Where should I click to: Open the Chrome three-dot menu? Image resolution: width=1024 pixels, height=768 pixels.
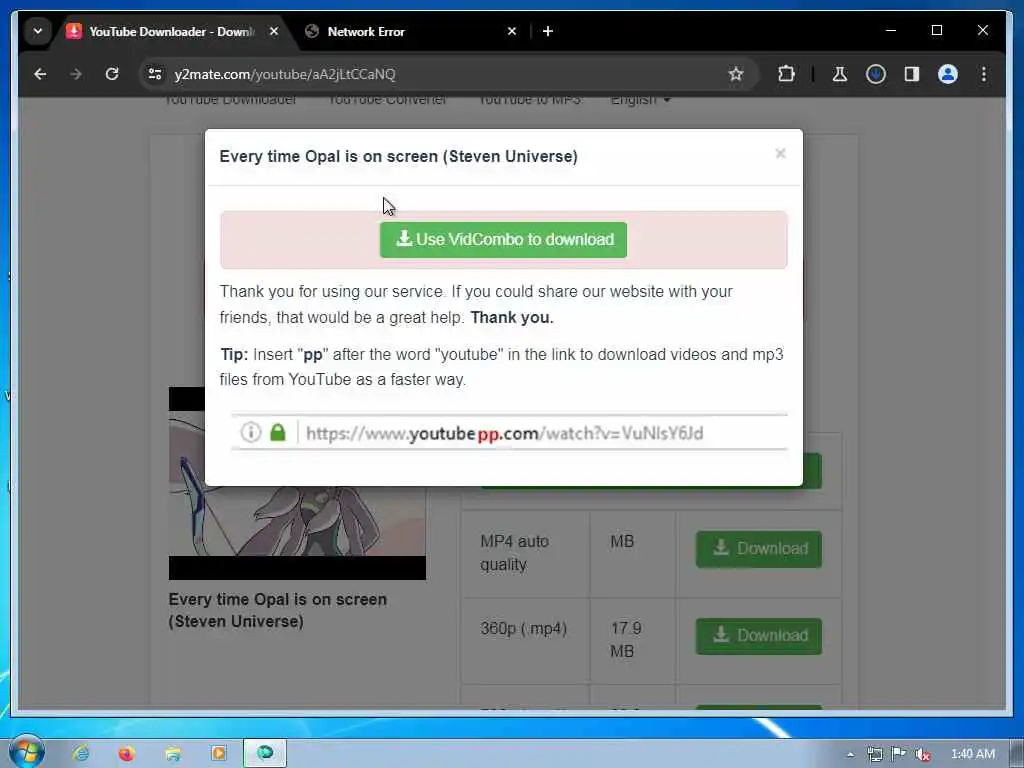pos(984,74)
